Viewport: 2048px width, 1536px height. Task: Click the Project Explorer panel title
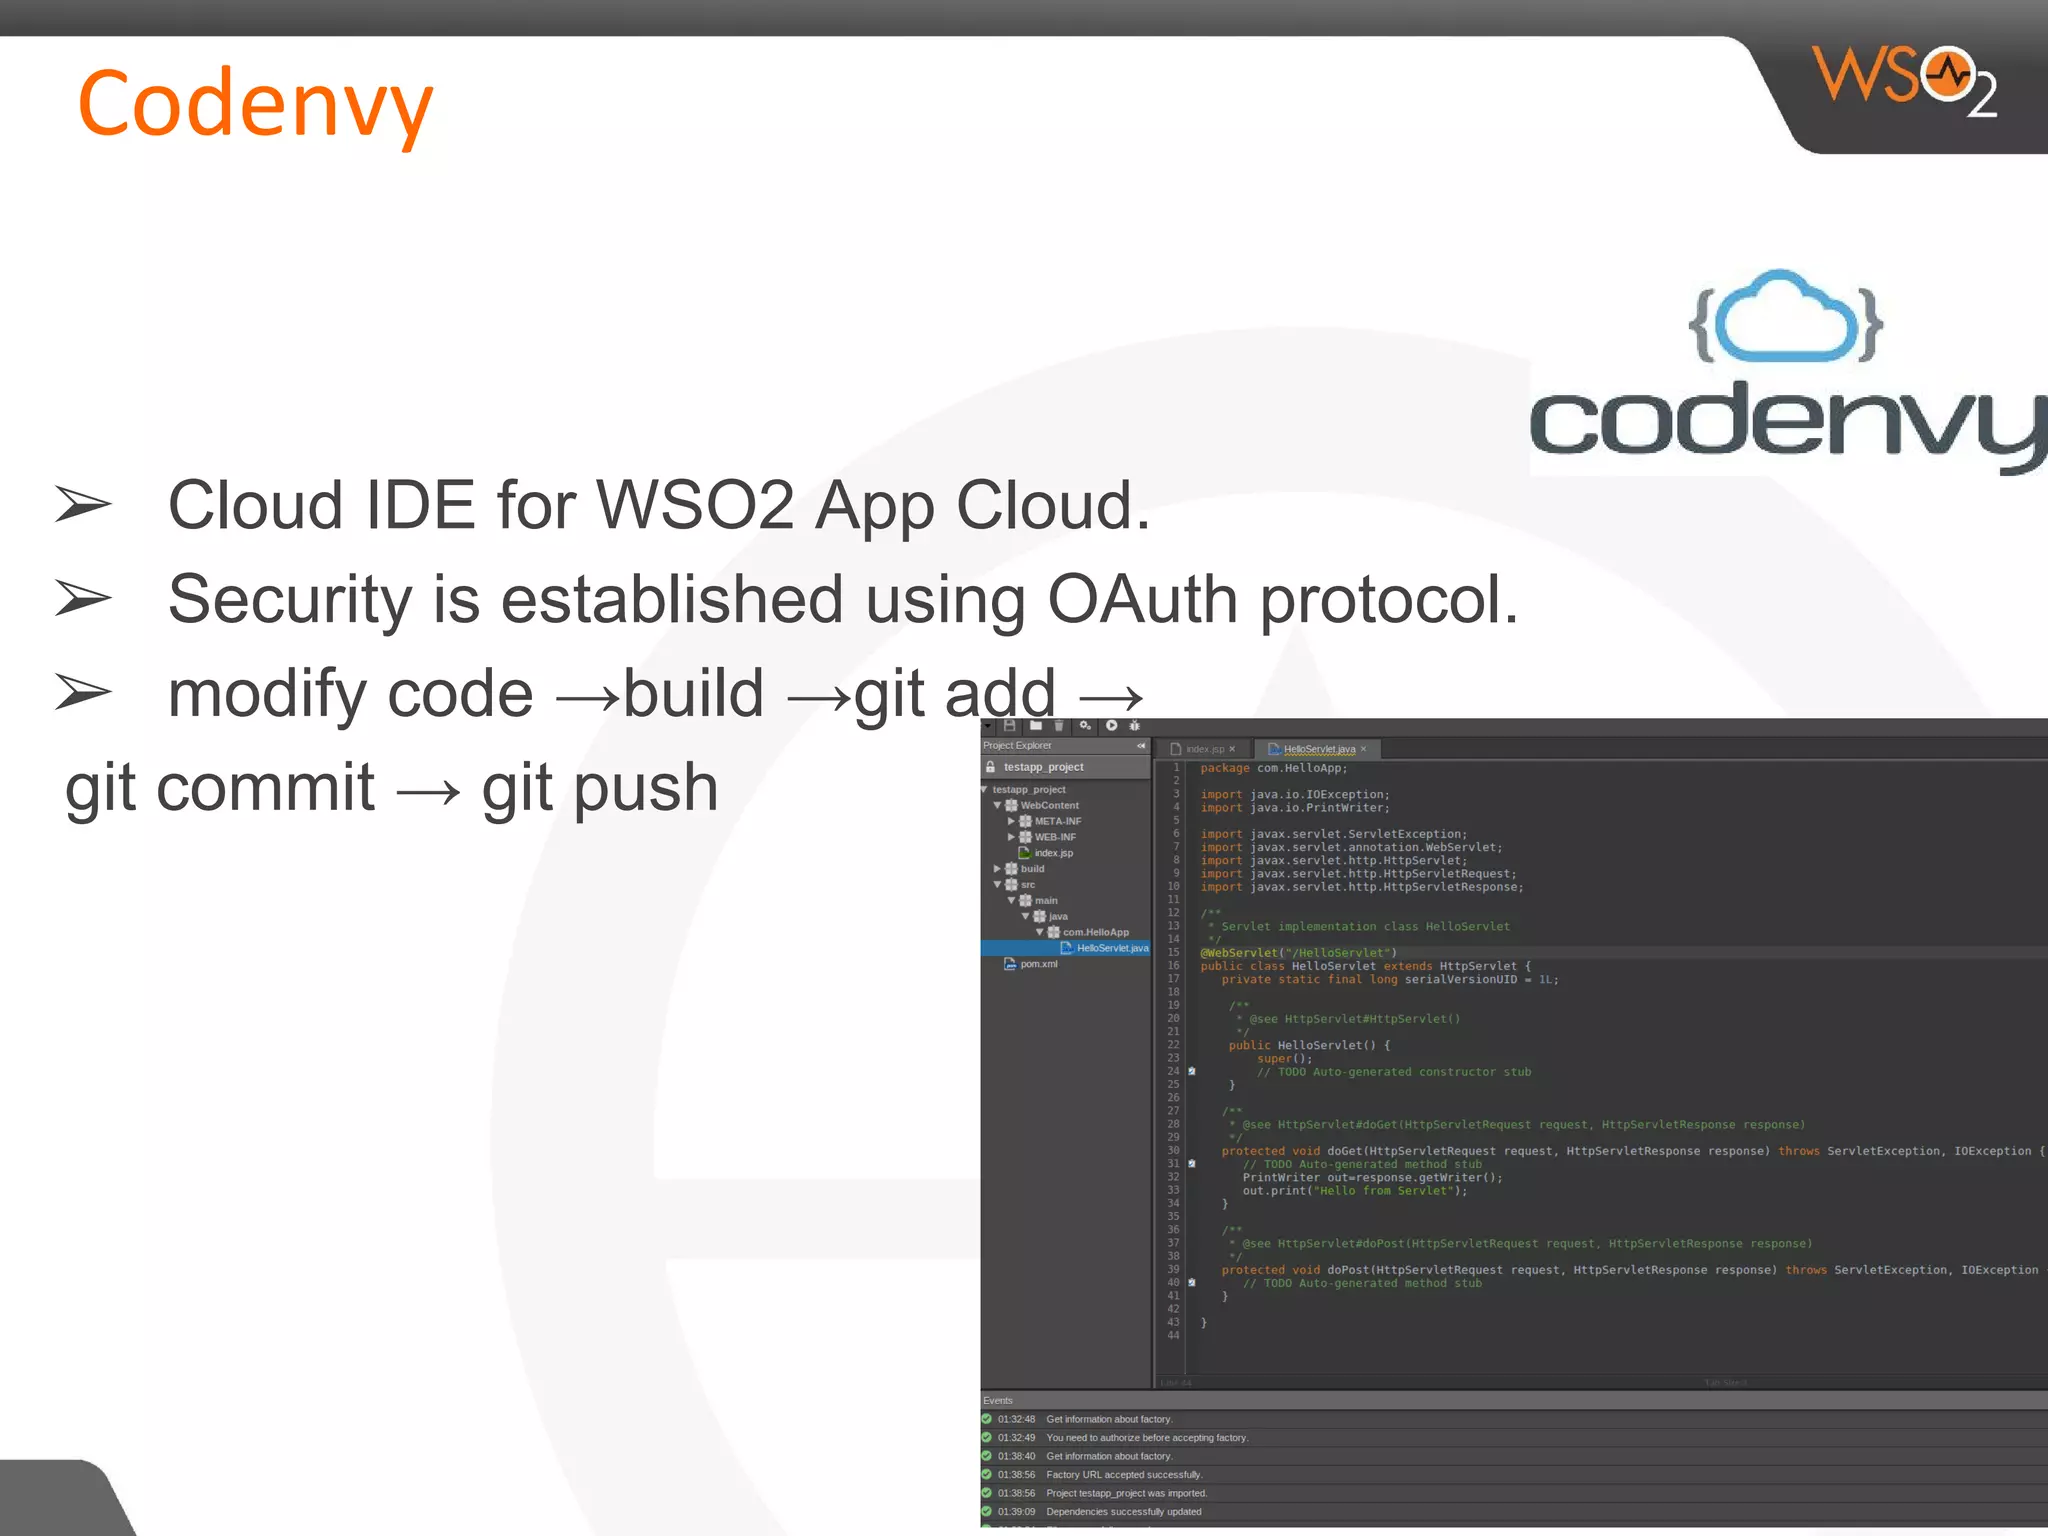click(x=1017, y=746)
